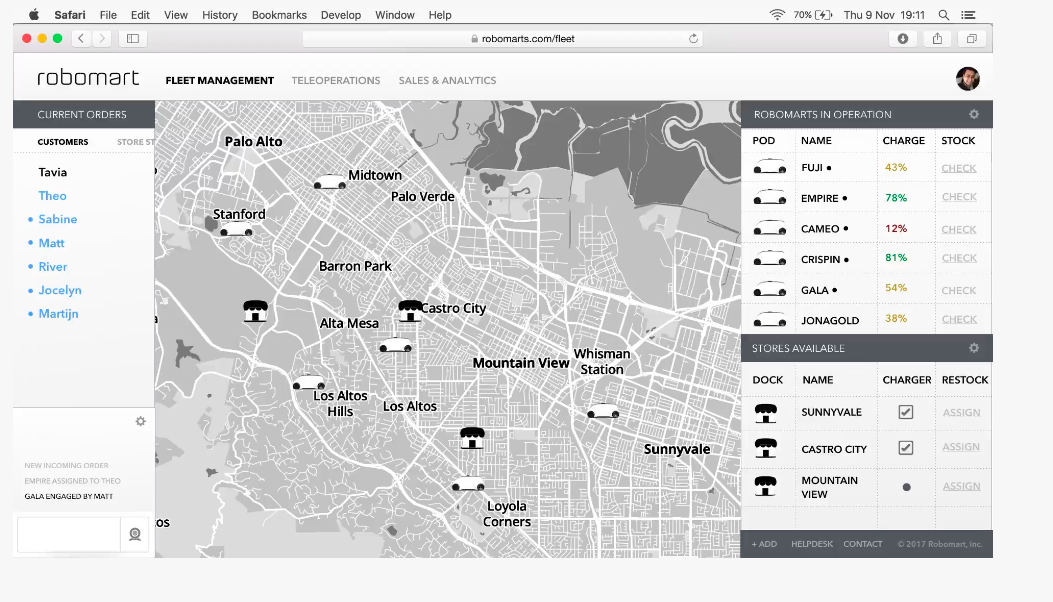Toggle the Sunnyvale charger checkbox
This screenshot has width=1053, height=602.
tap(906, 412)
